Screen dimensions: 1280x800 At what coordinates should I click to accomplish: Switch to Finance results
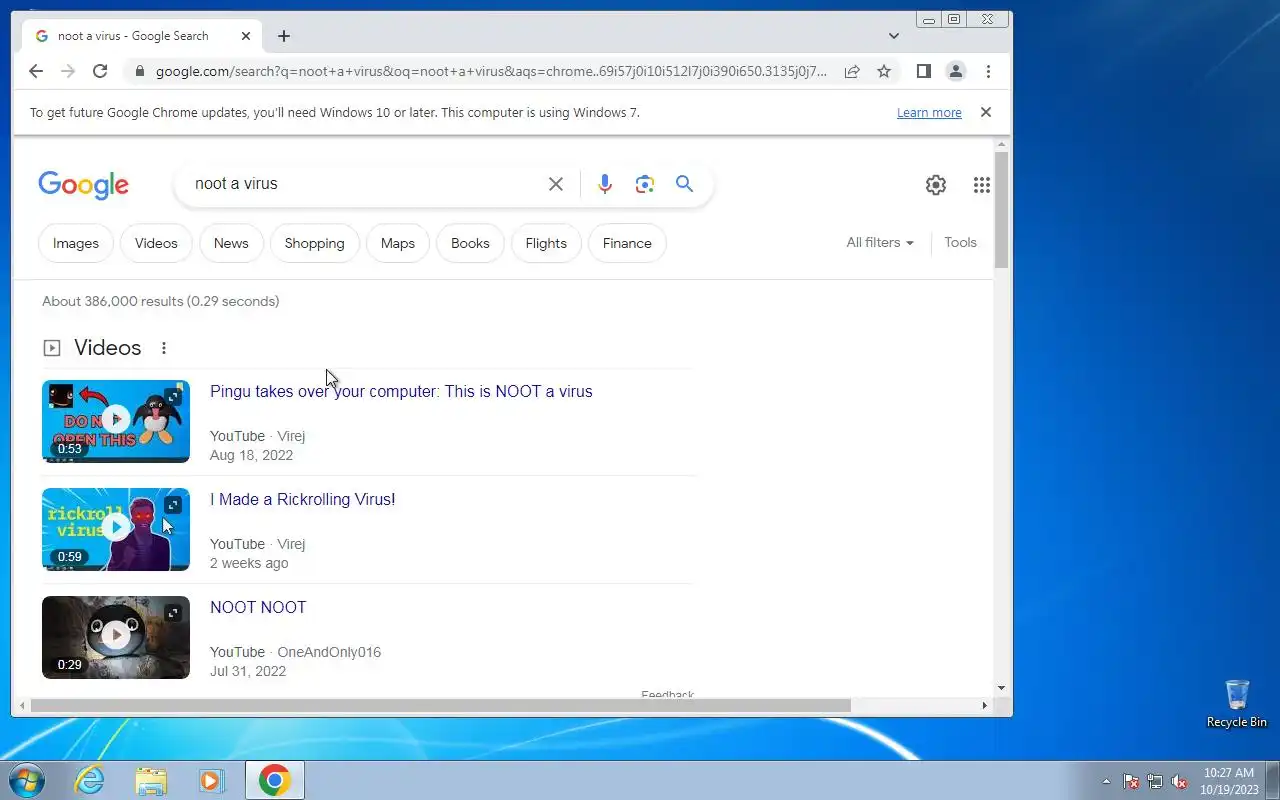pos(627,243)
